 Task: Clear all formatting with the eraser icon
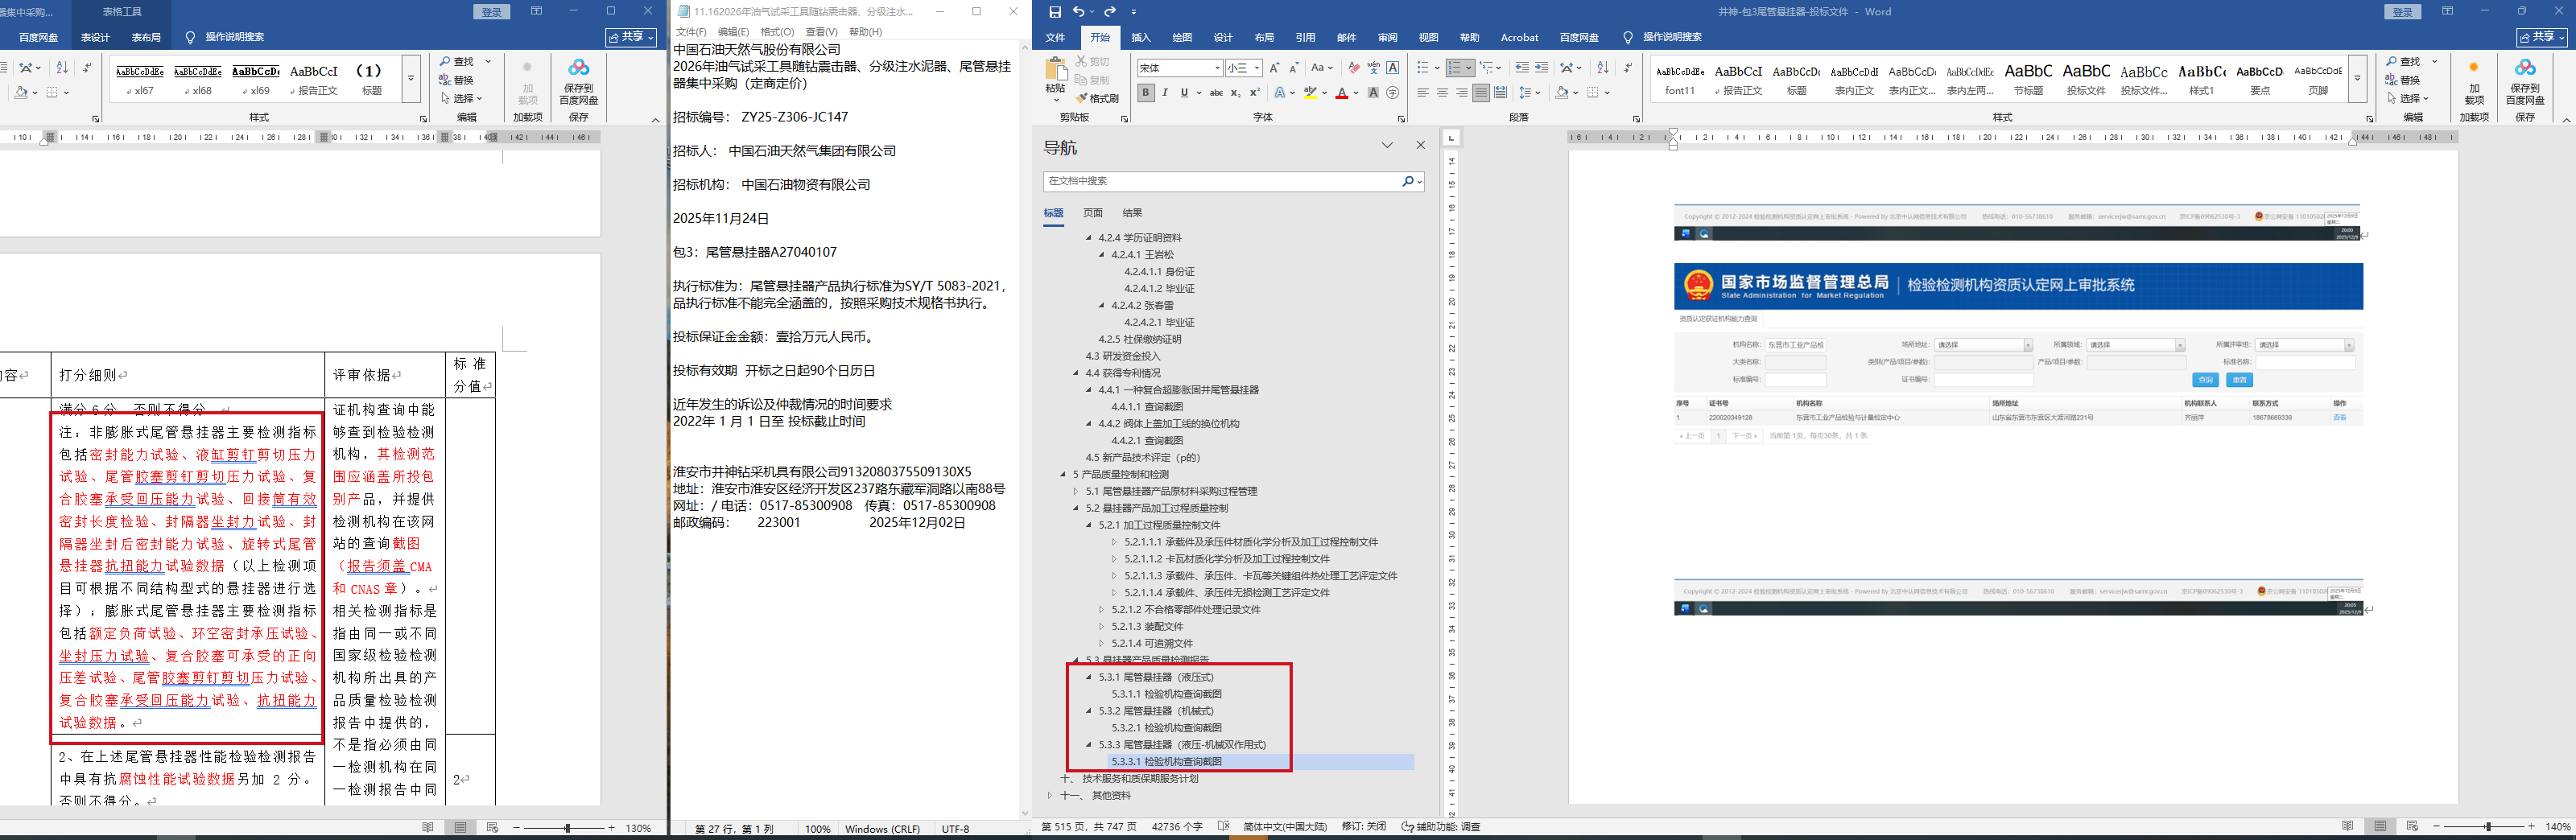(1353, 68)
